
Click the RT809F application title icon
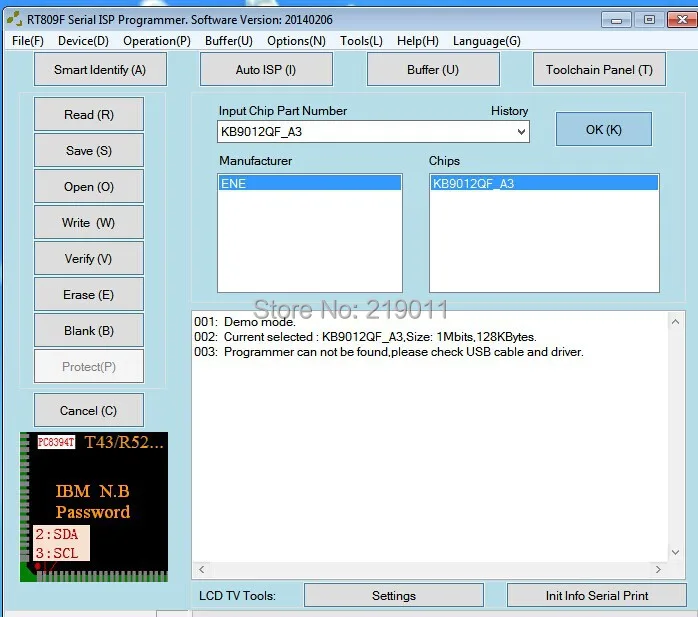pyautogui.click(x=14, y=19)
